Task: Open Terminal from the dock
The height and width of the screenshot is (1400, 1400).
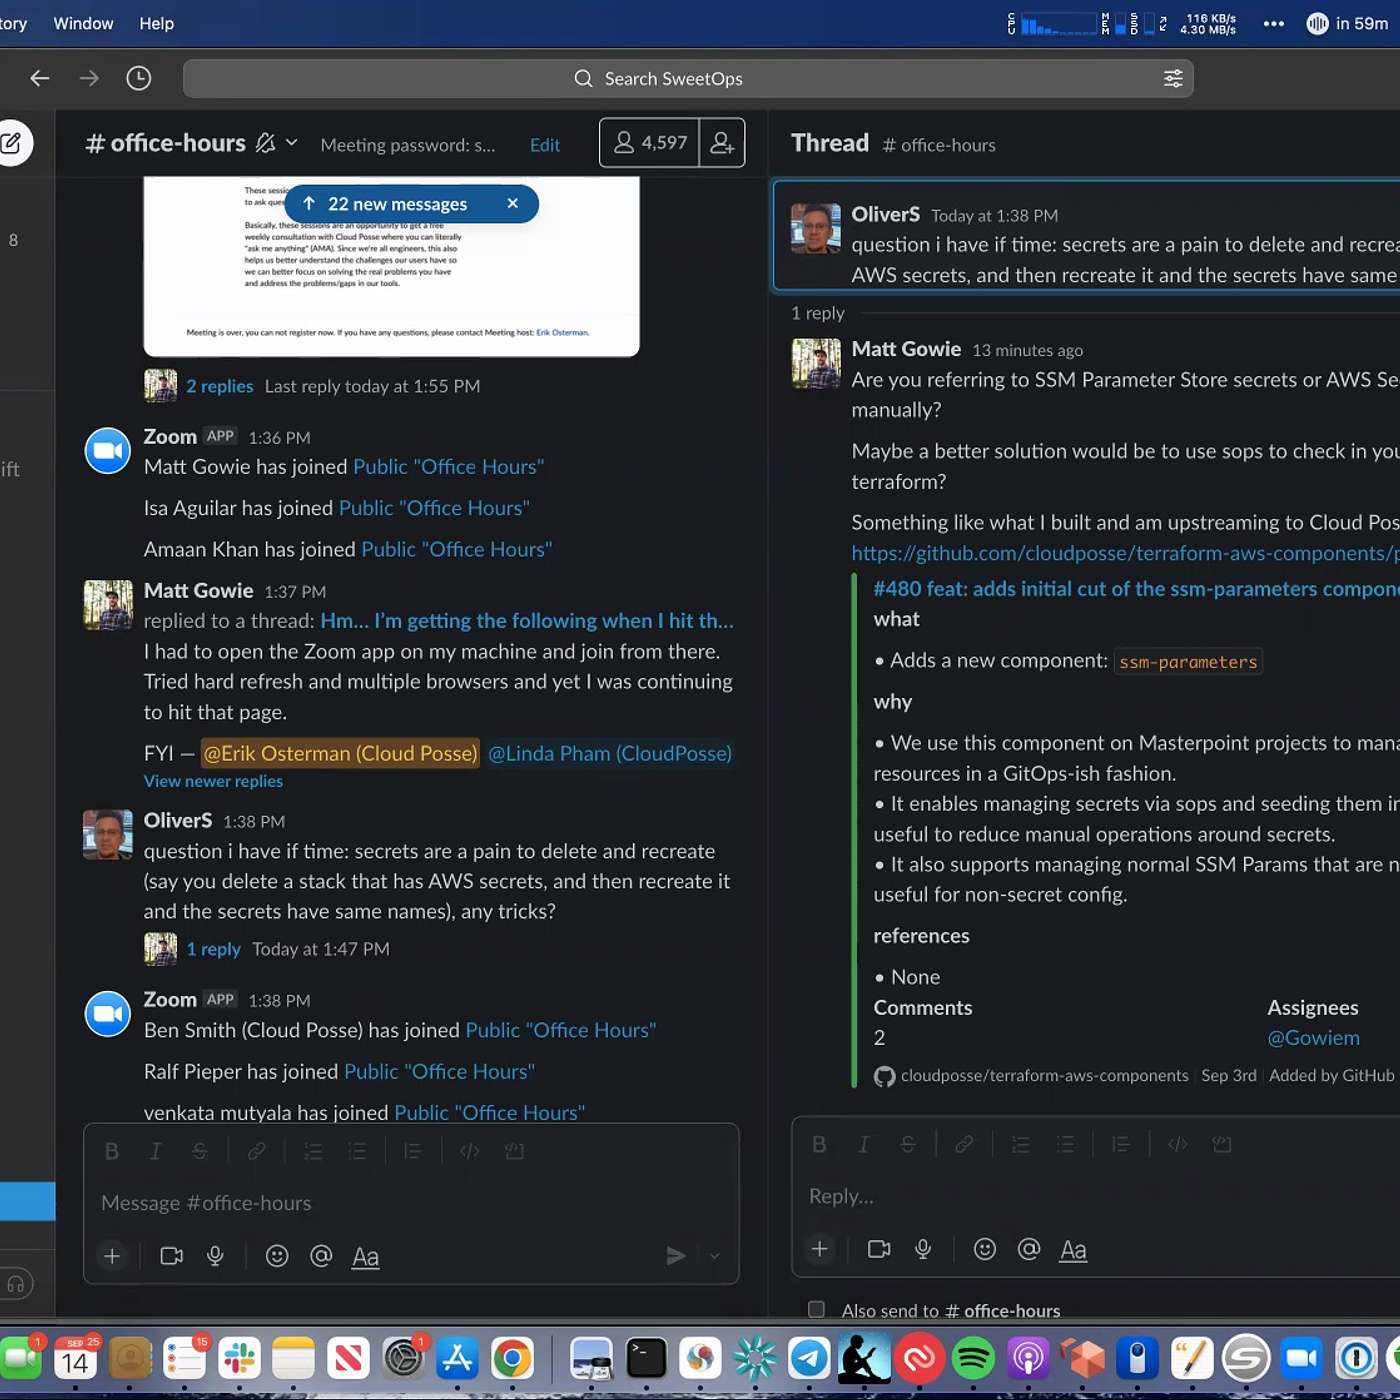Action: (646, 1358)
